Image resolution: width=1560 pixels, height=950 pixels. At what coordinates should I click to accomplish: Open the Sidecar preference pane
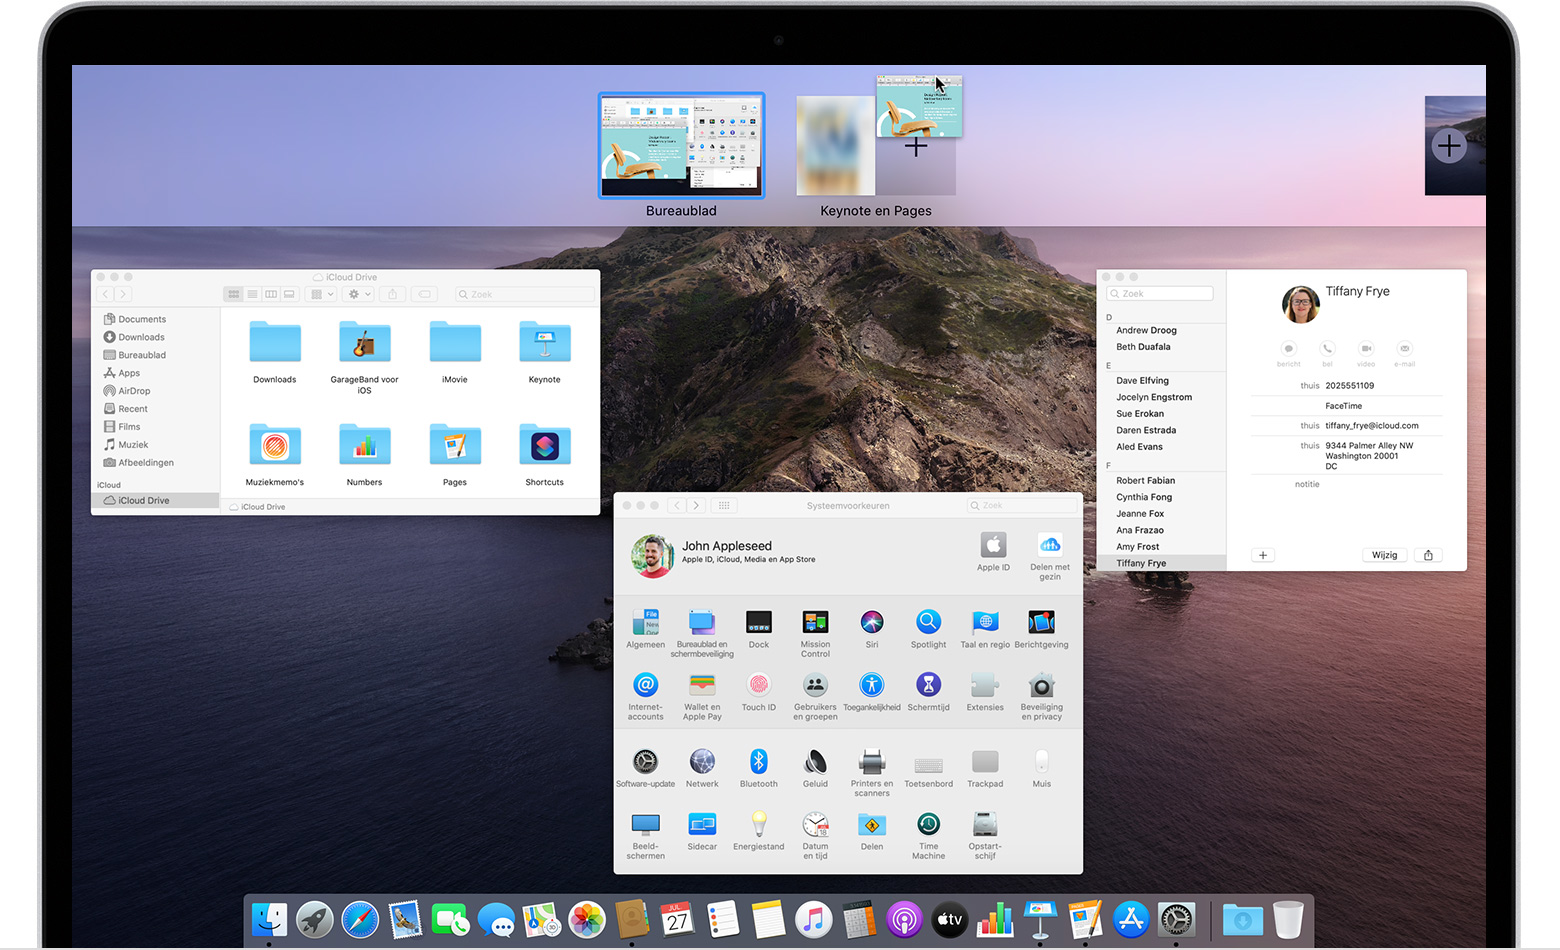tap(702, 825)
